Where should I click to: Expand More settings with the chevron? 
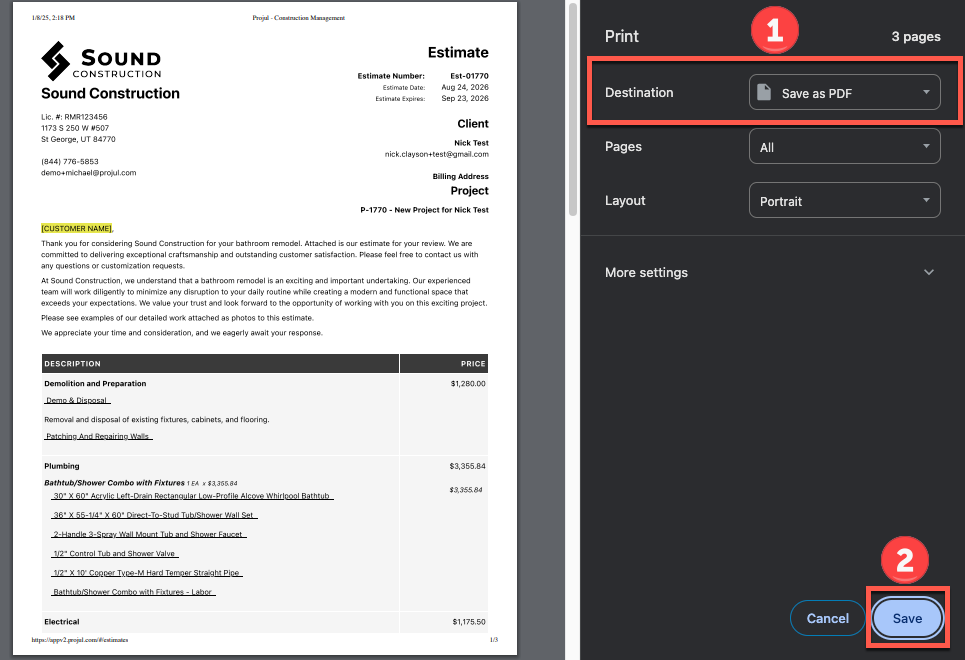click(928, 273)
